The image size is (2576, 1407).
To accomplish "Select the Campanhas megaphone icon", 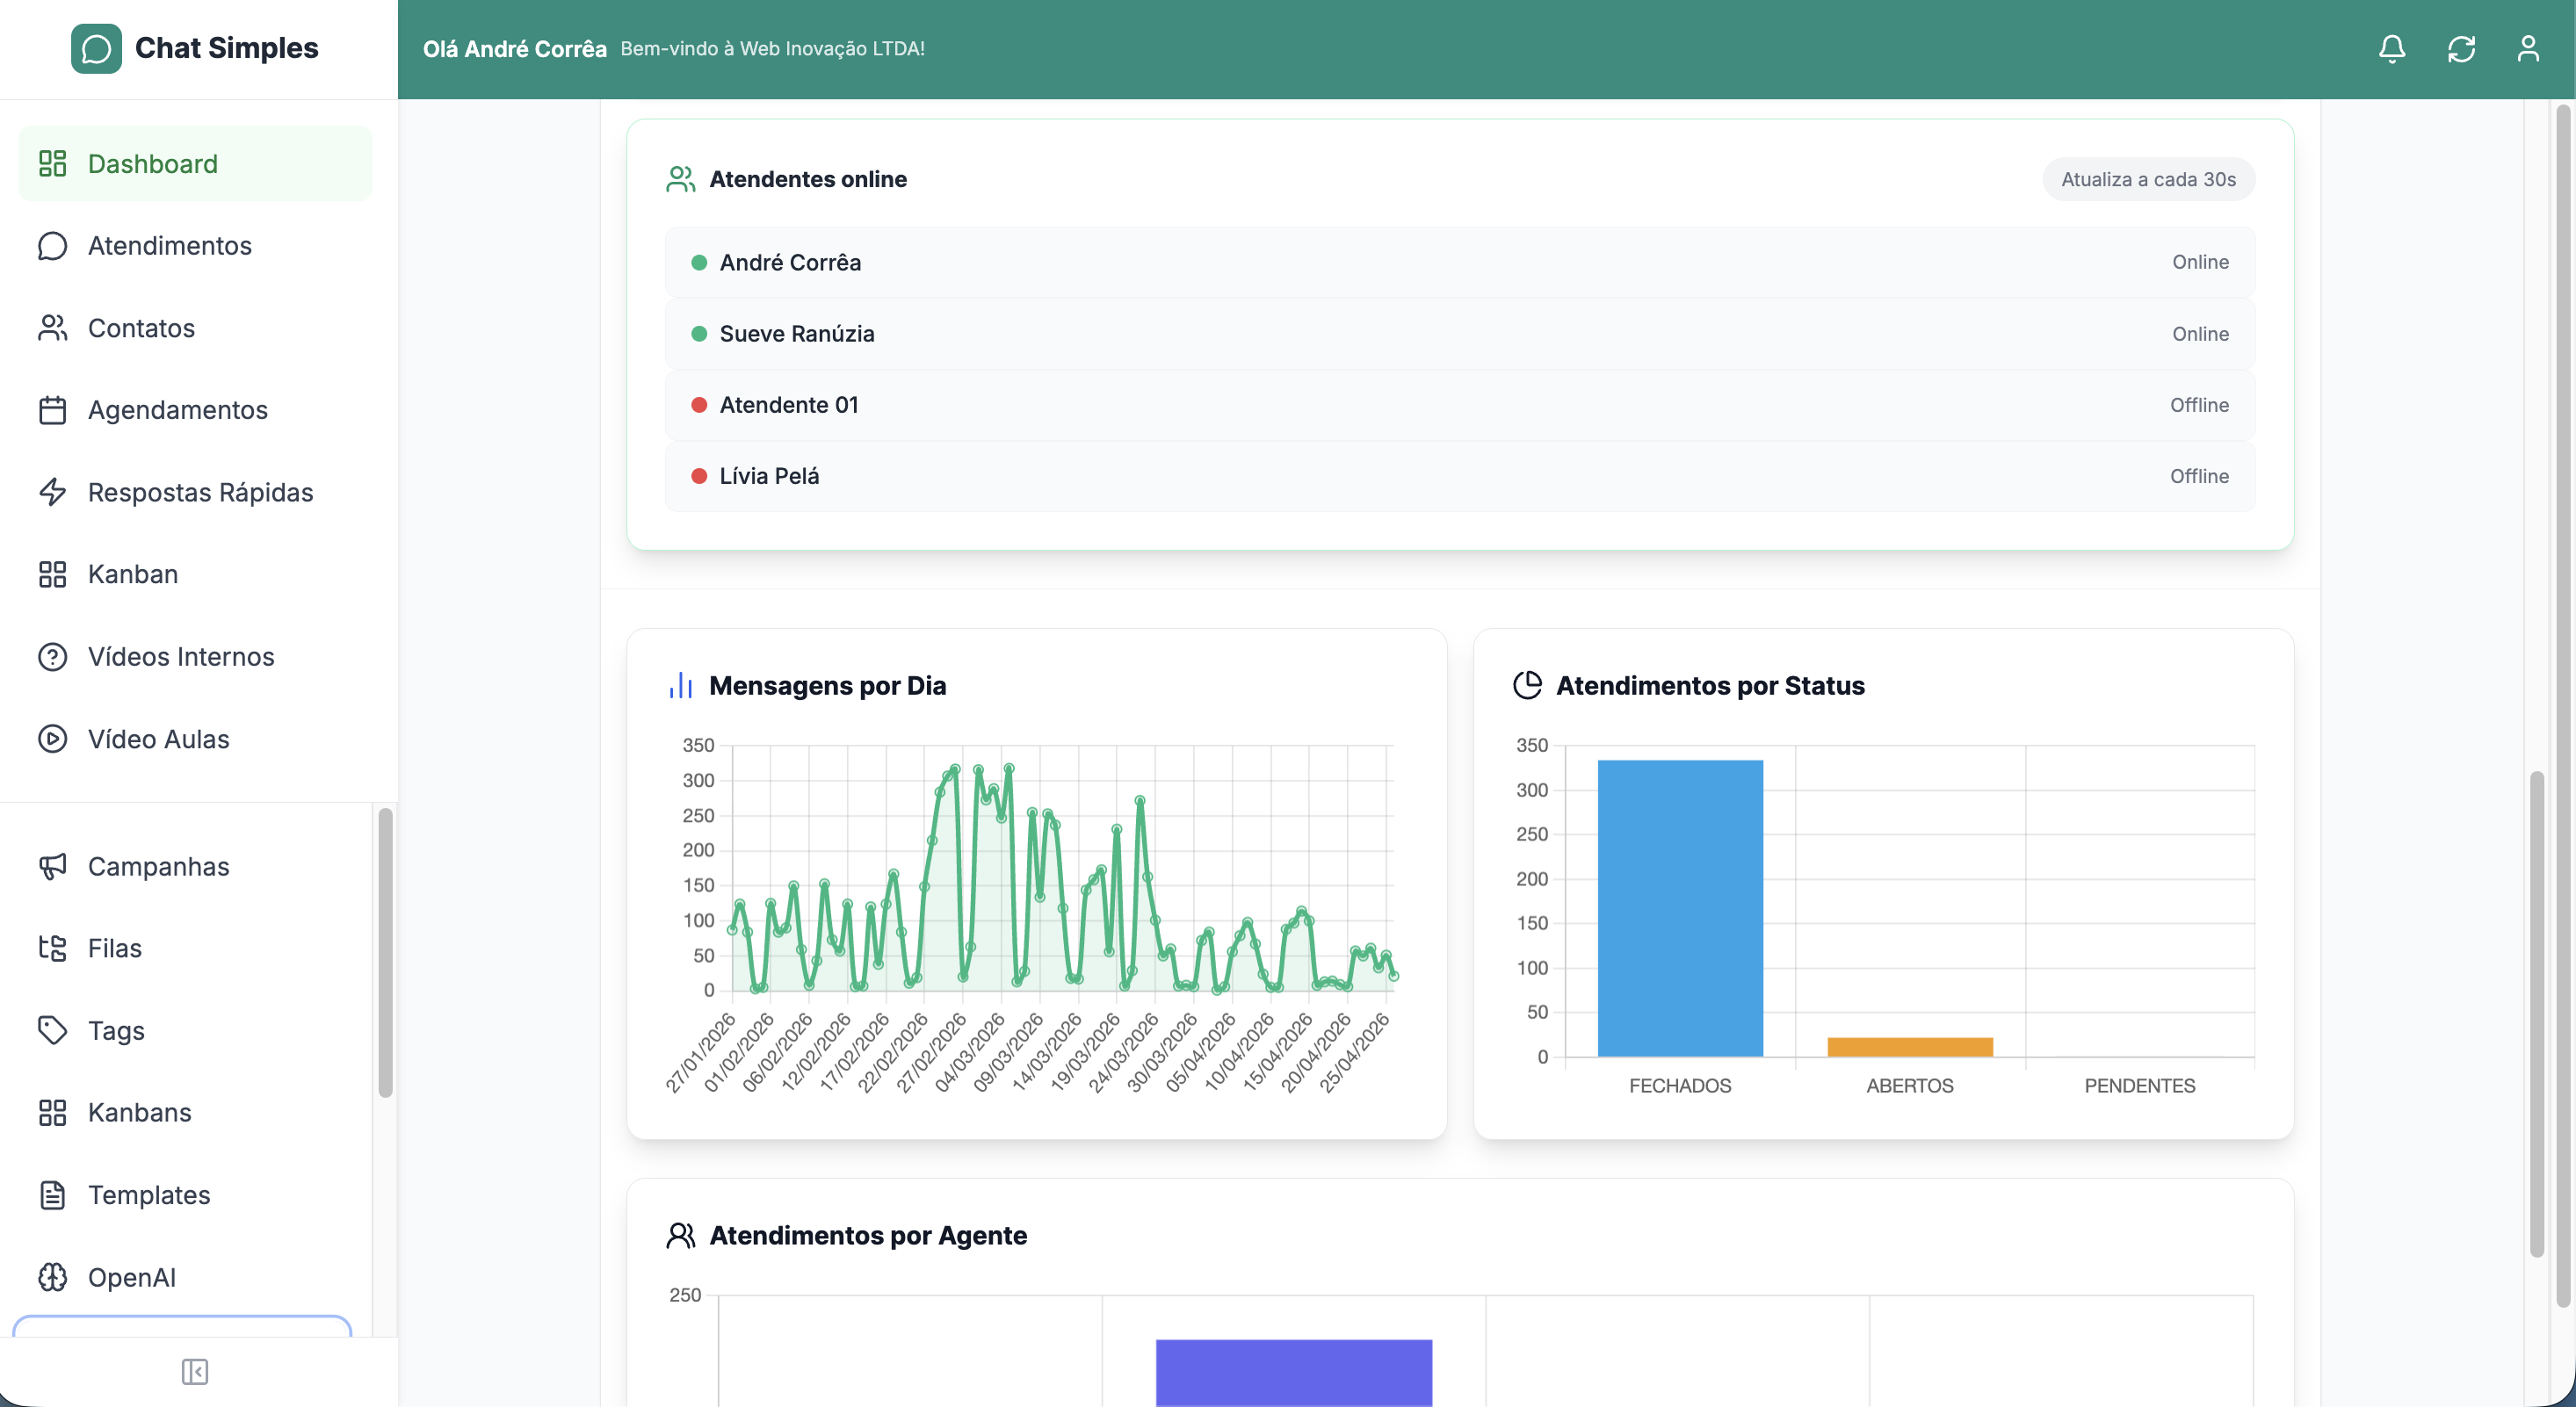I will pyautogui.click(x=53, y=866).
